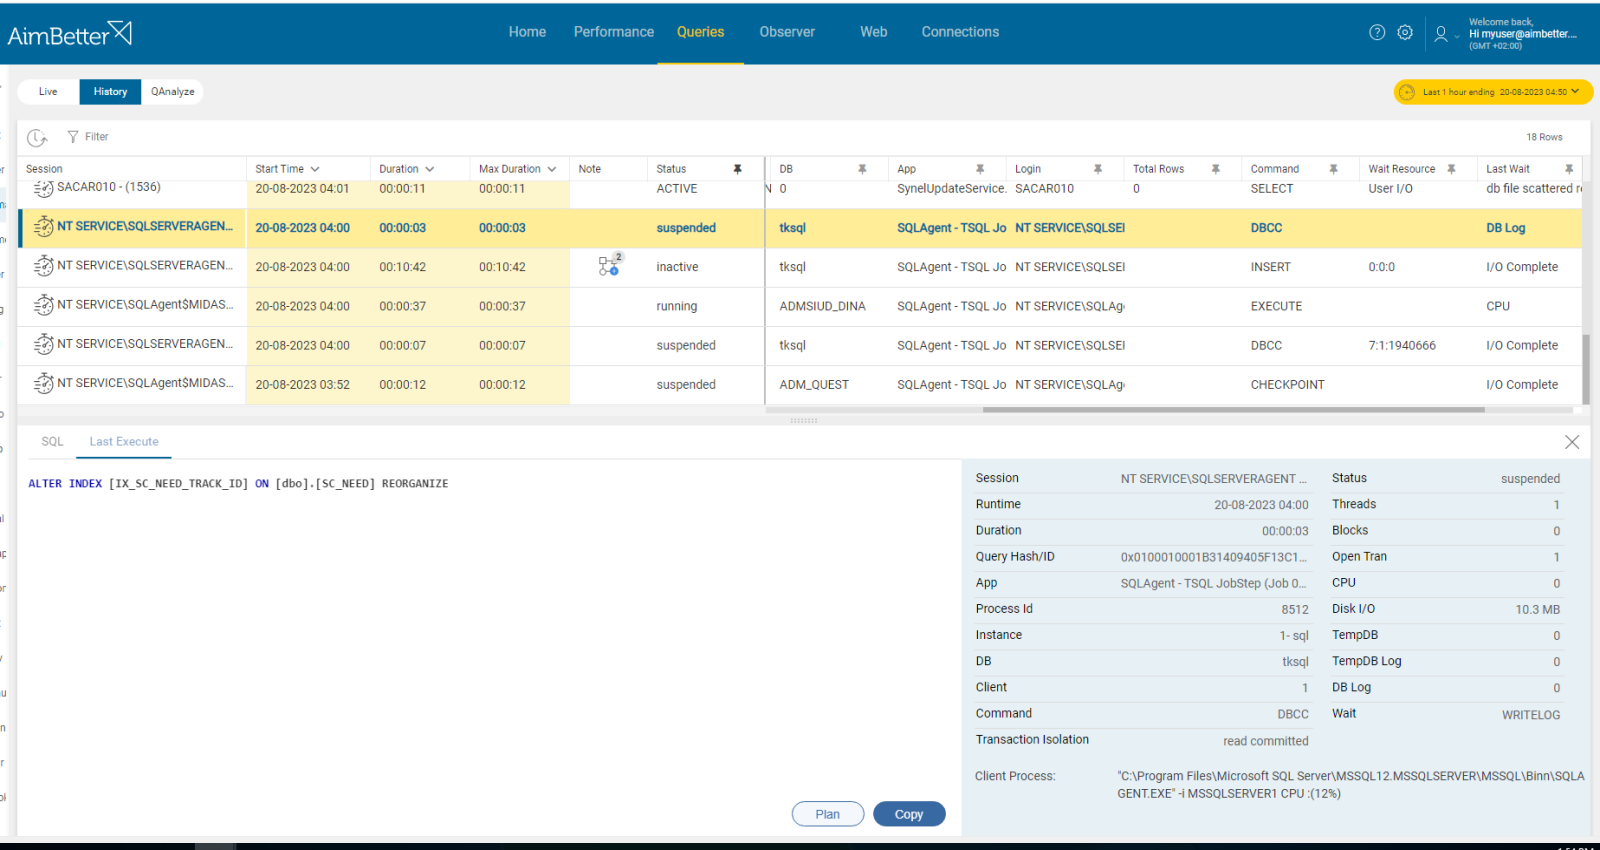The image size is (1600, 850).
Task: Sort by Max Duration column arrow
Action: (x=552, y=169)
